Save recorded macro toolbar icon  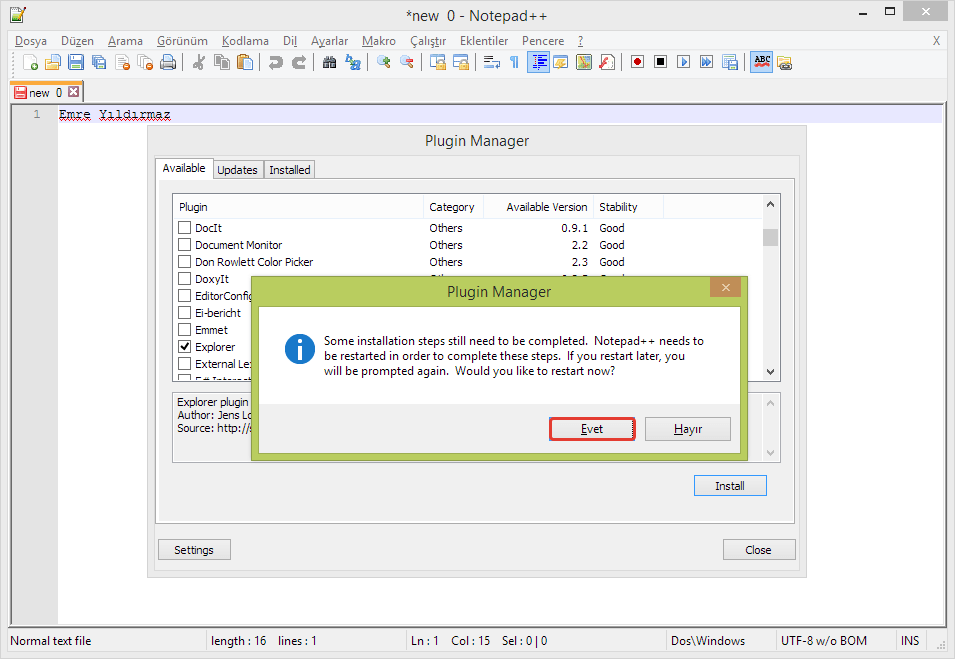tap(730, 62)
